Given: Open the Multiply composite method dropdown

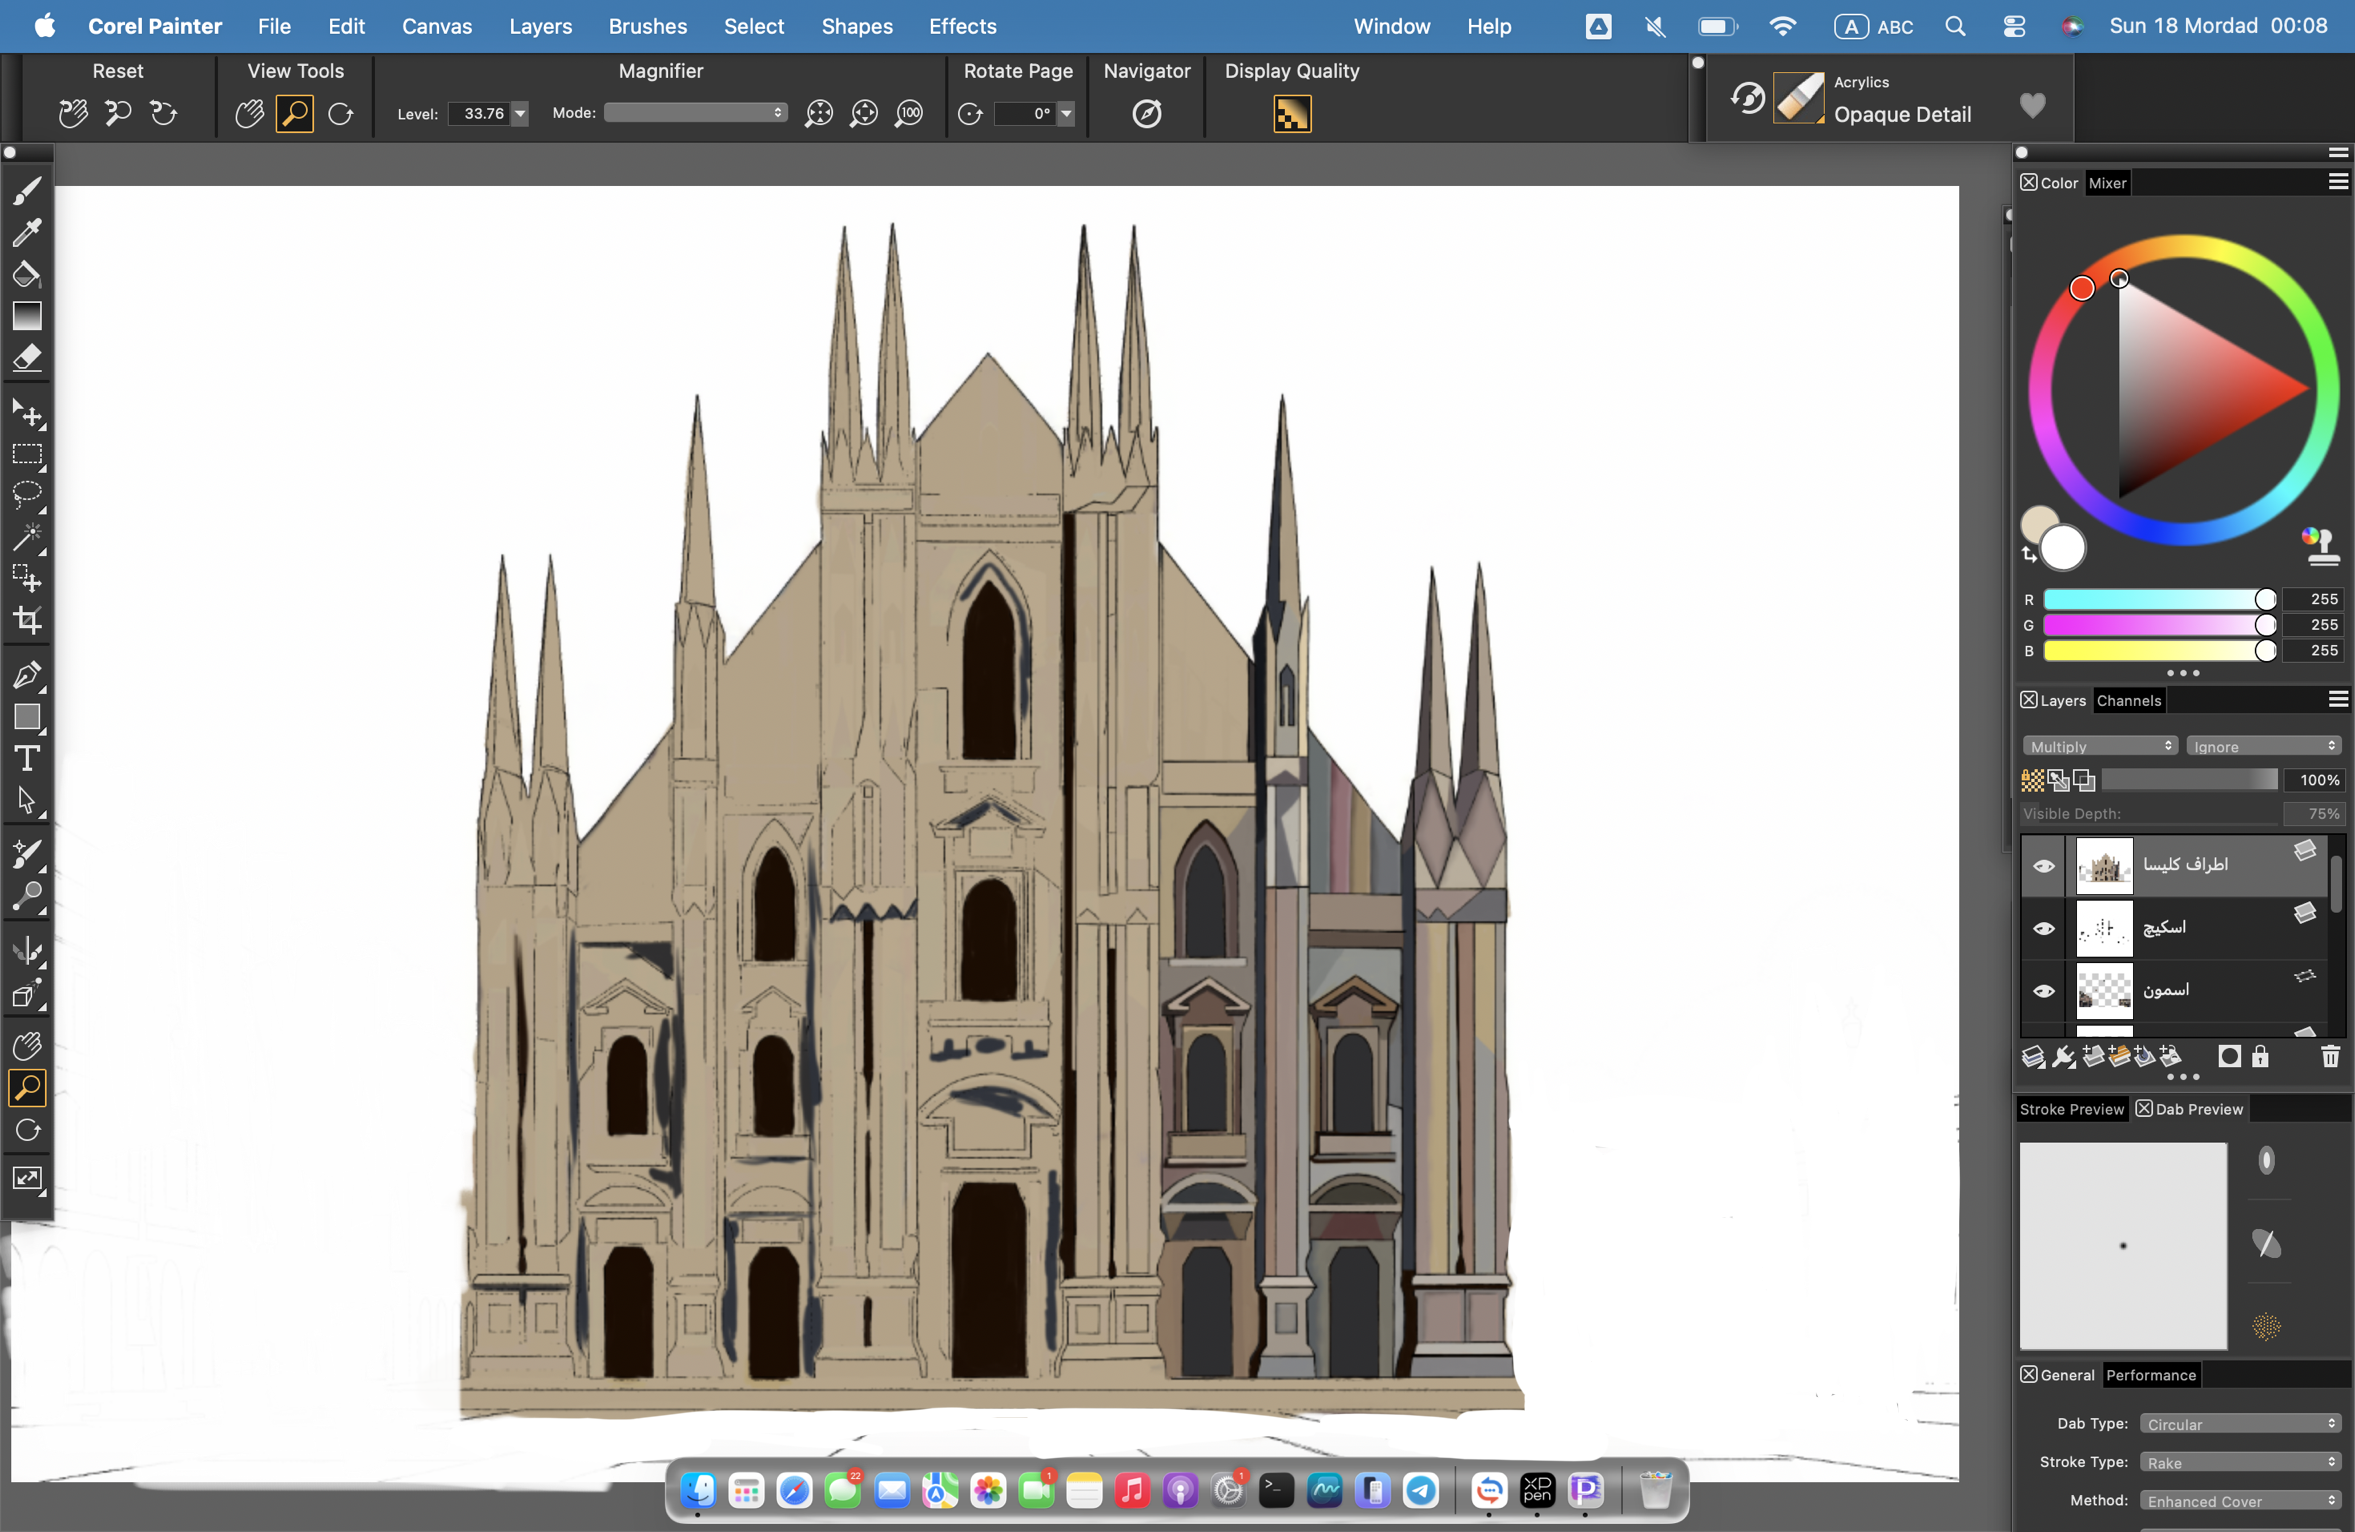Looking at the screenshot, I should [2099, 747].
